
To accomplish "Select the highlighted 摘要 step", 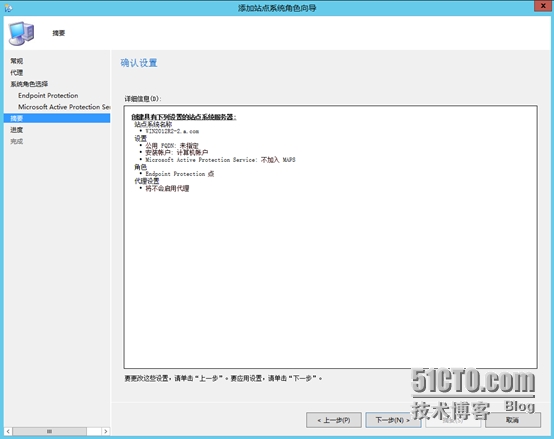I will coord(57,118).
